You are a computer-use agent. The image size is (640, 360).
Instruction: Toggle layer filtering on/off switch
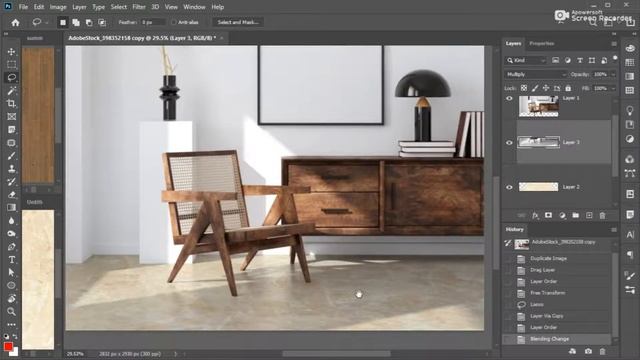[615, 58]
